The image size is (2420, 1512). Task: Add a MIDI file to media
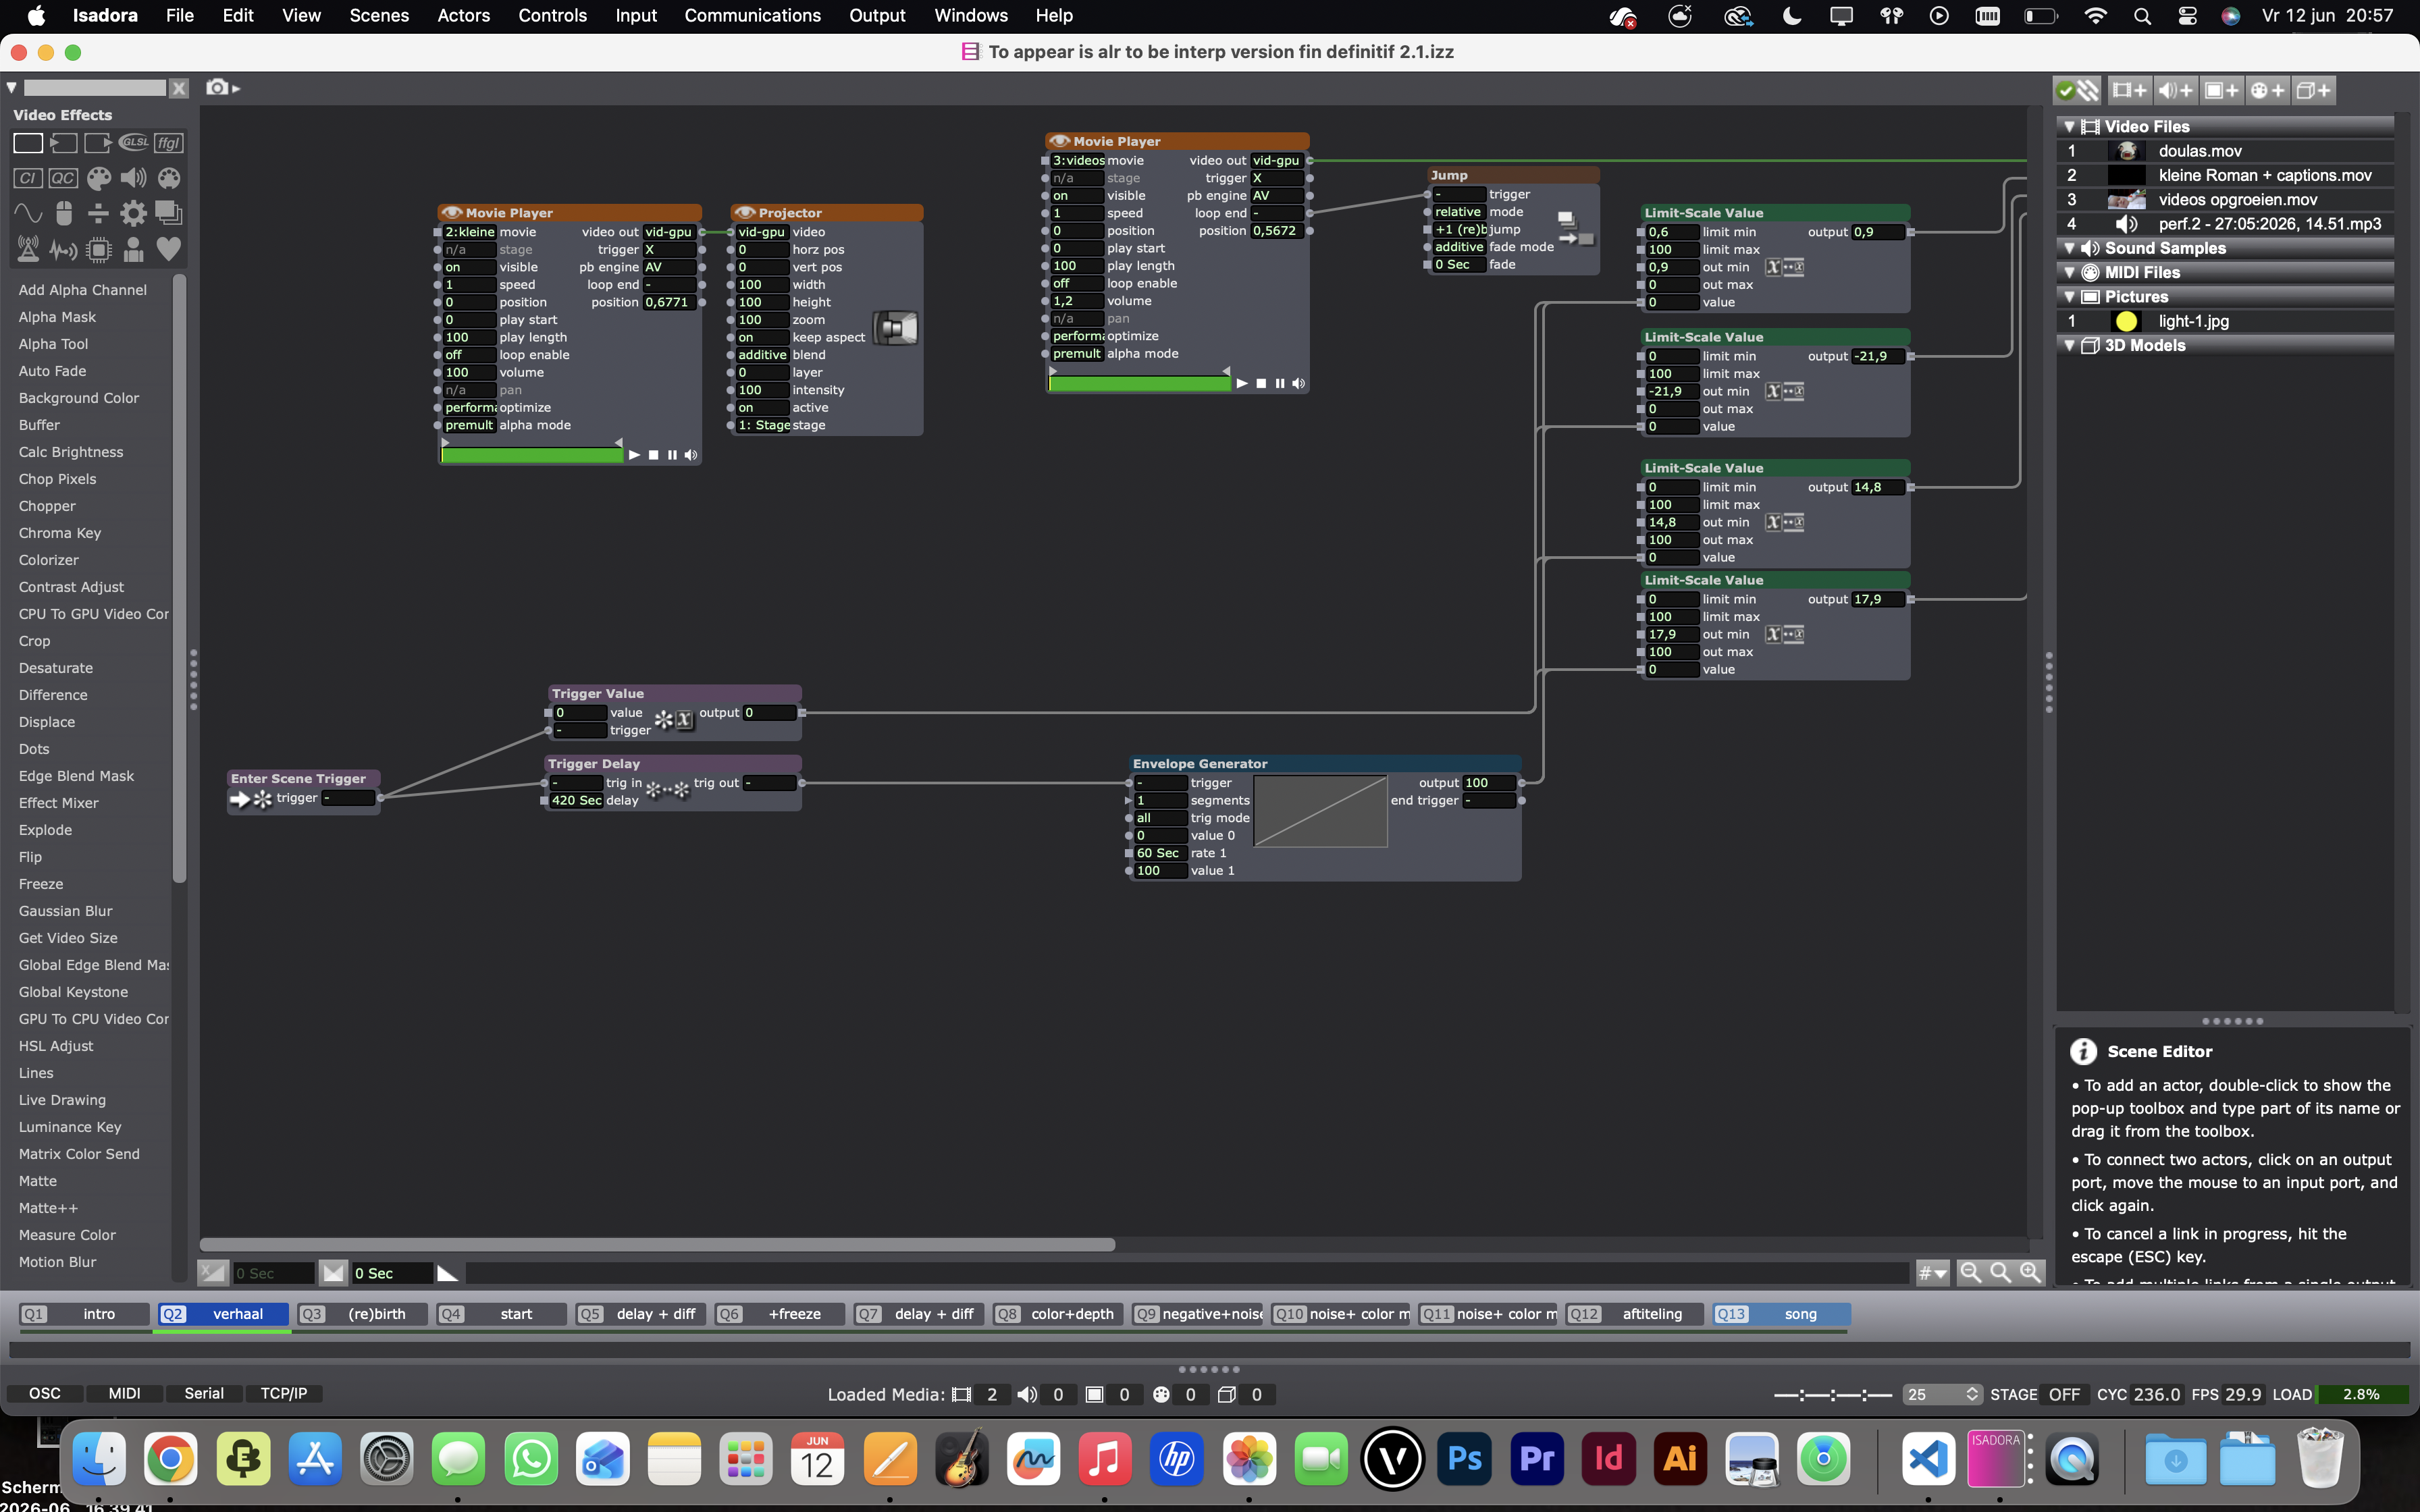tap(2267, 90)
